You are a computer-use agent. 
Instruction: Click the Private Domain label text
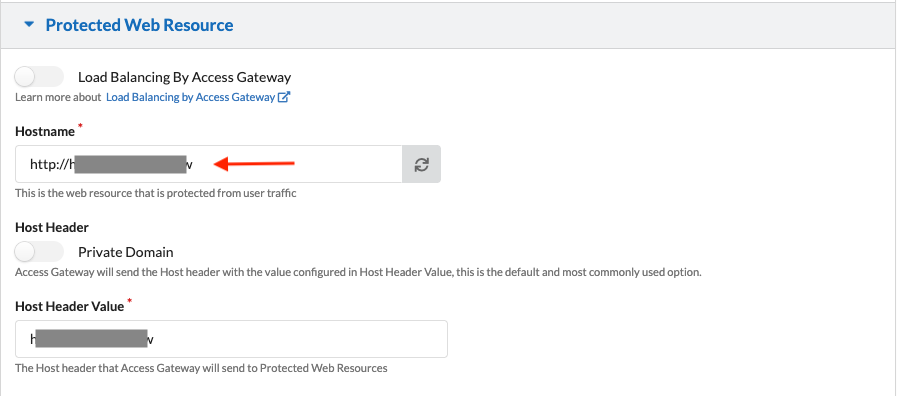pos(125,252)
